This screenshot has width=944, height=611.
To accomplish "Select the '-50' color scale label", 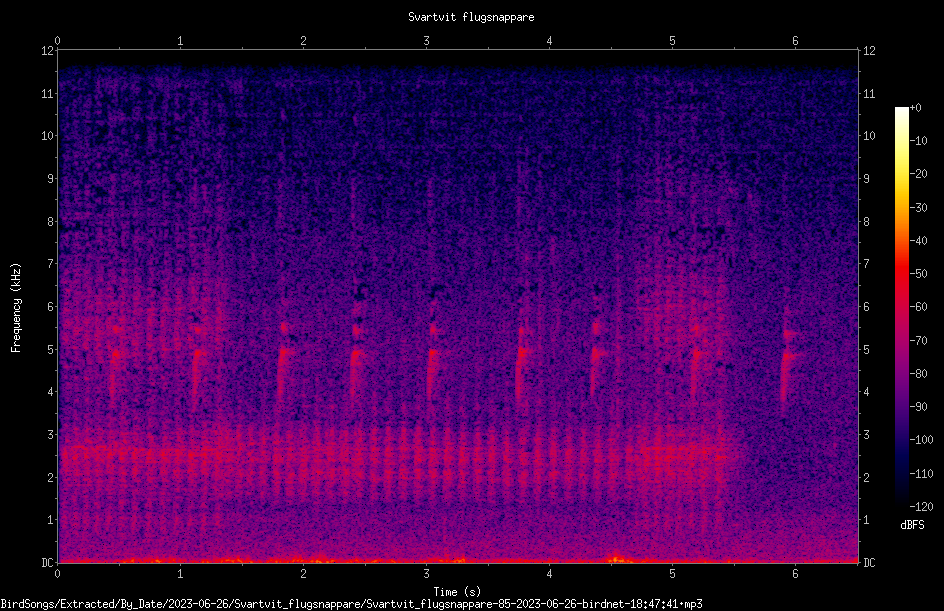I will (x=919, y=274).
